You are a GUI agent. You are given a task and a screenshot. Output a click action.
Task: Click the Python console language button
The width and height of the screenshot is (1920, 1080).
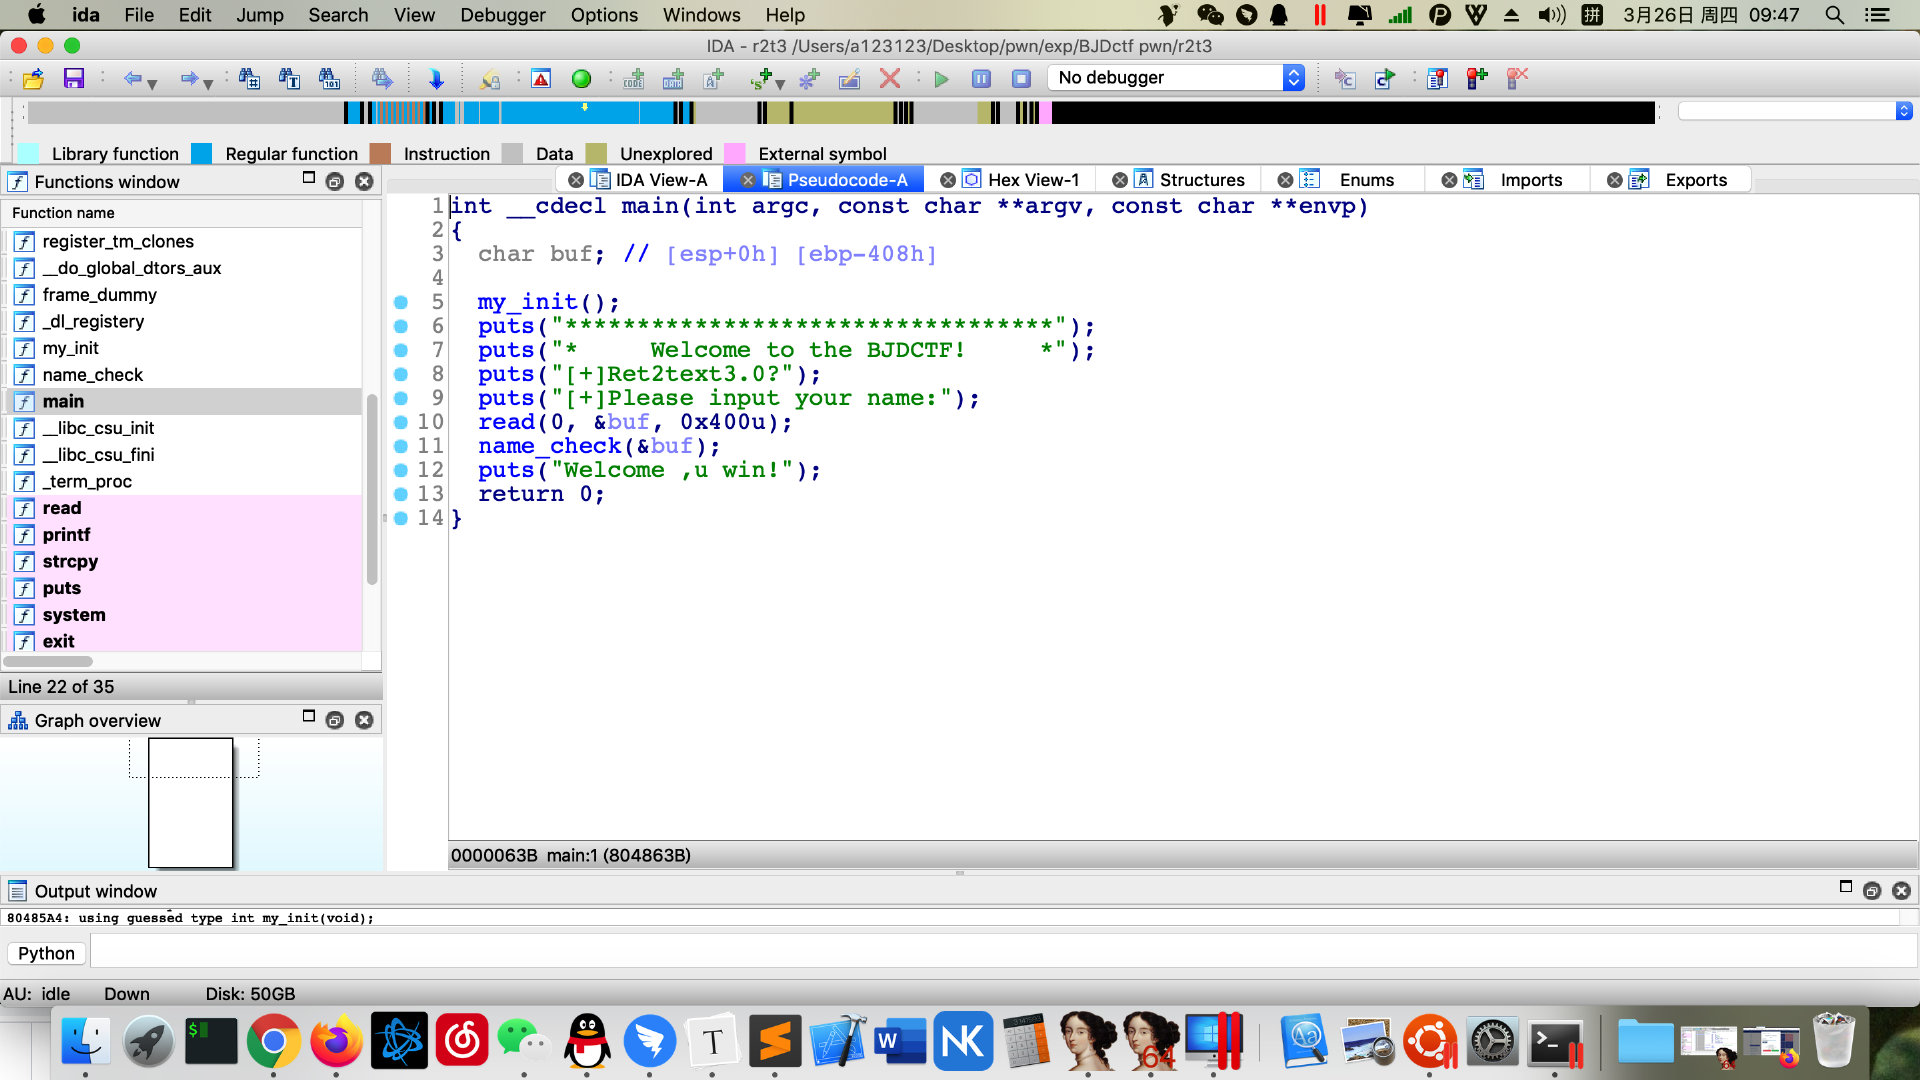click(46, 953)
